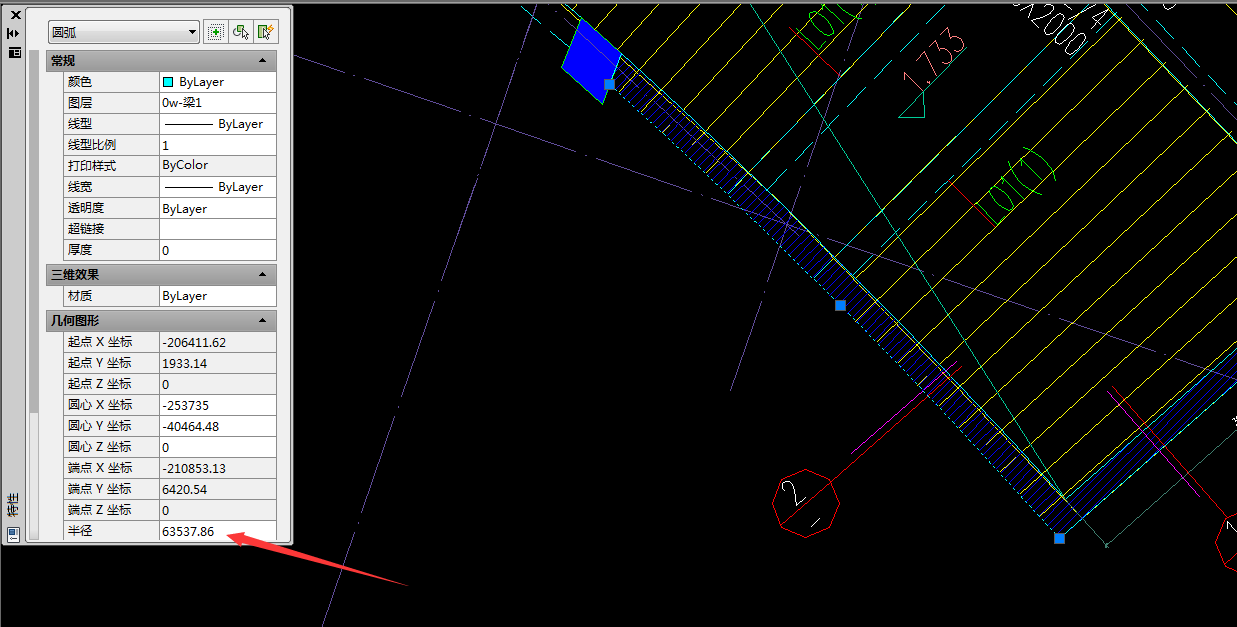Click the arc's top endpoint grip
Viewport: 1237px width, 627px height.
pyautogui.click(x=609, y=85)
